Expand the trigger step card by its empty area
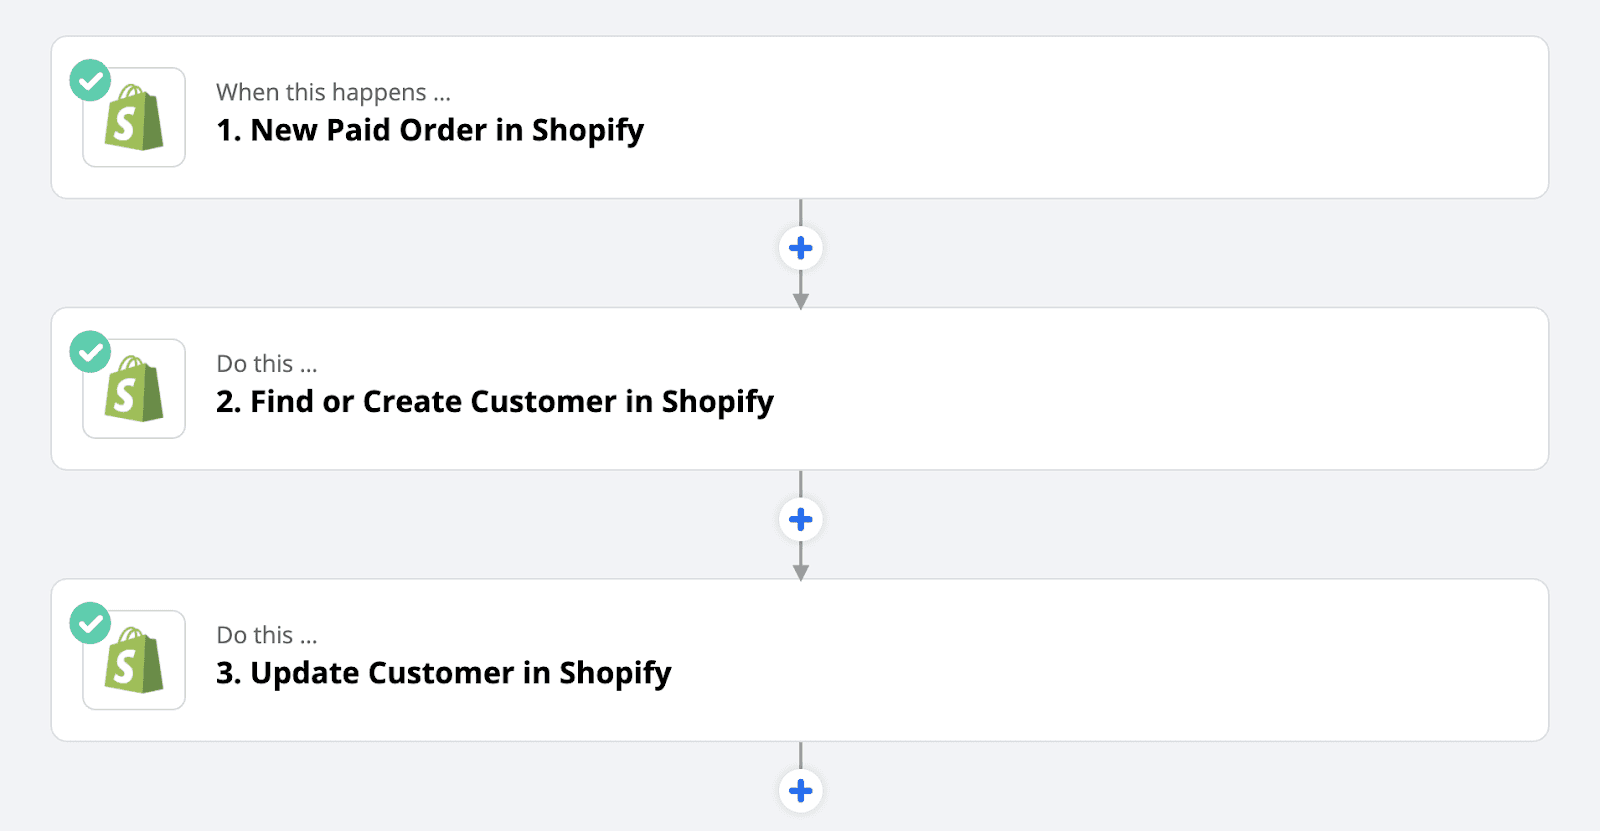The width and height of the screenshot is (1600, 831). (1100, 118)
